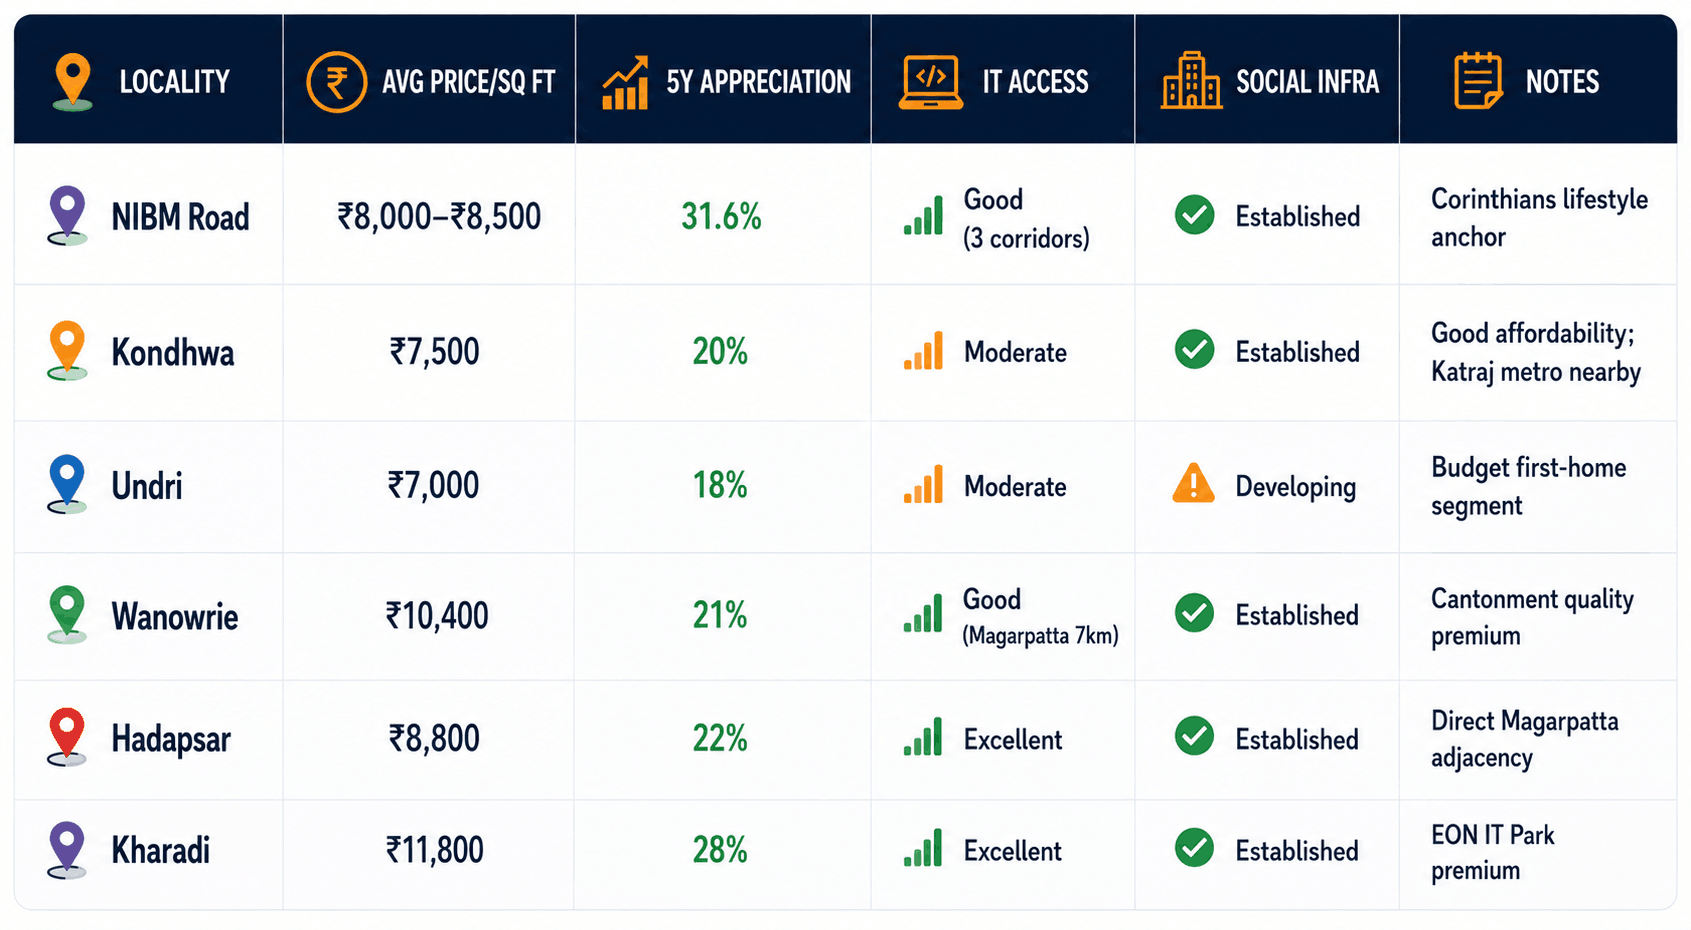Open the Wanowrie locality name
The height and width of the screenshot is (930, 1691).
(175, 617)
